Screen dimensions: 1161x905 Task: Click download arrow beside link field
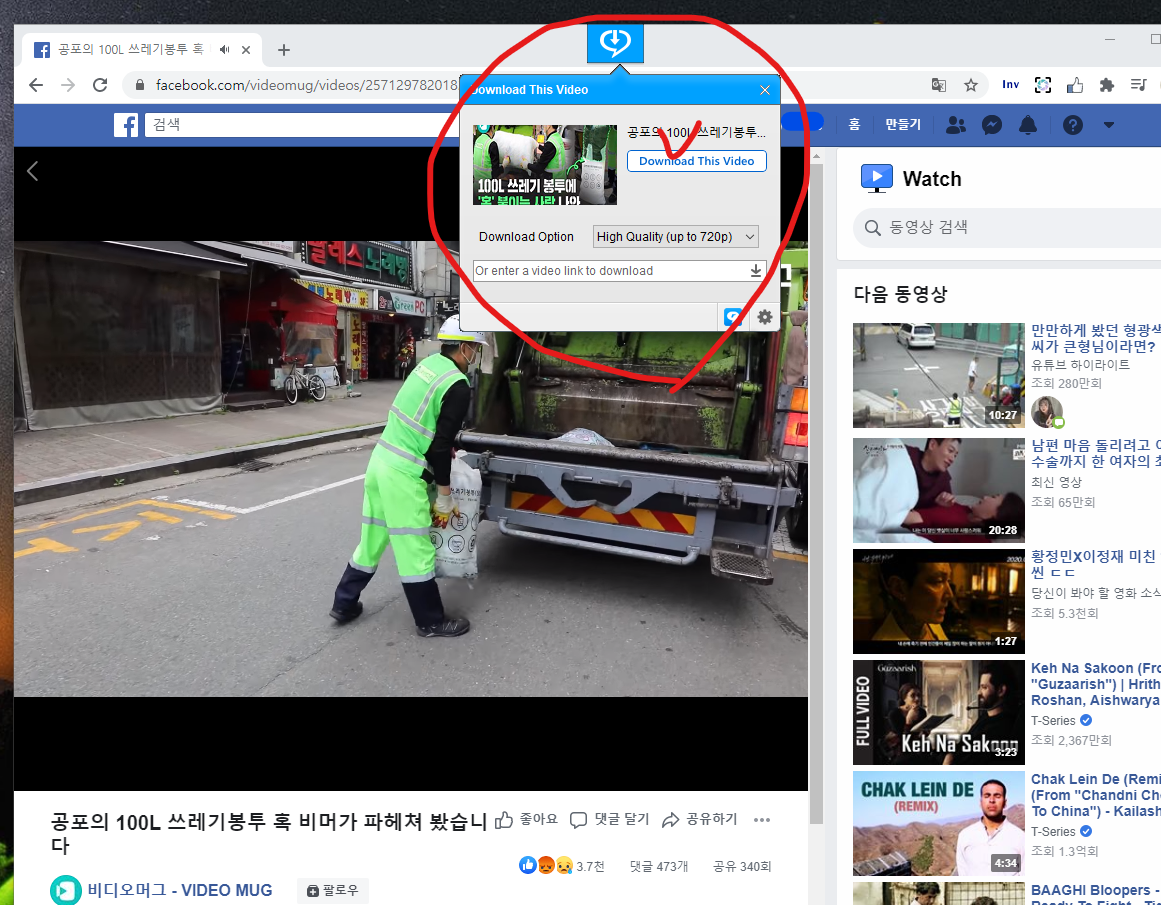point(755,271)
